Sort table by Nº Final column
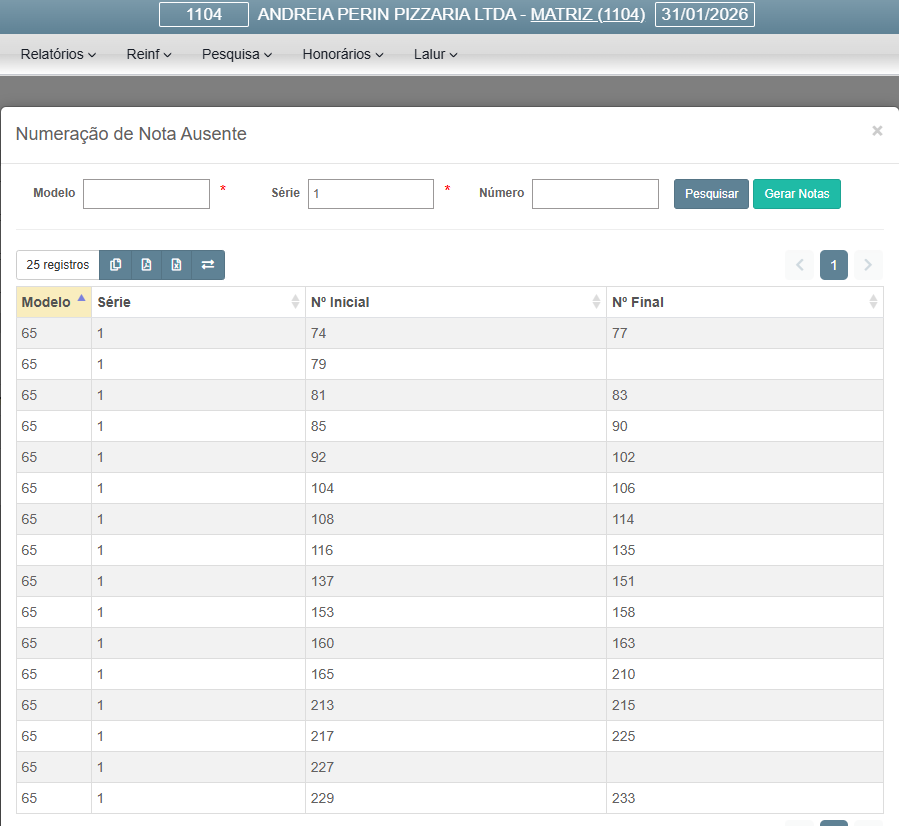 coord(873,302)
